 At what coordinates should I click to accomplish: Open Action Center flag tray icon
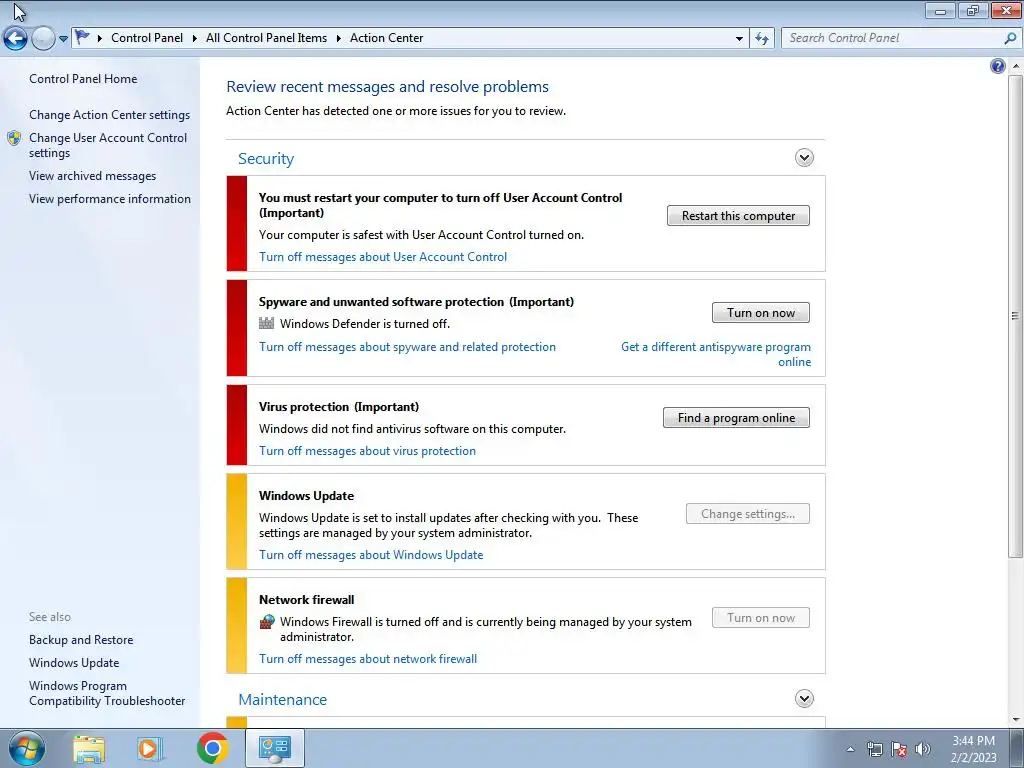pyautogui.click(x=899, y=749)
